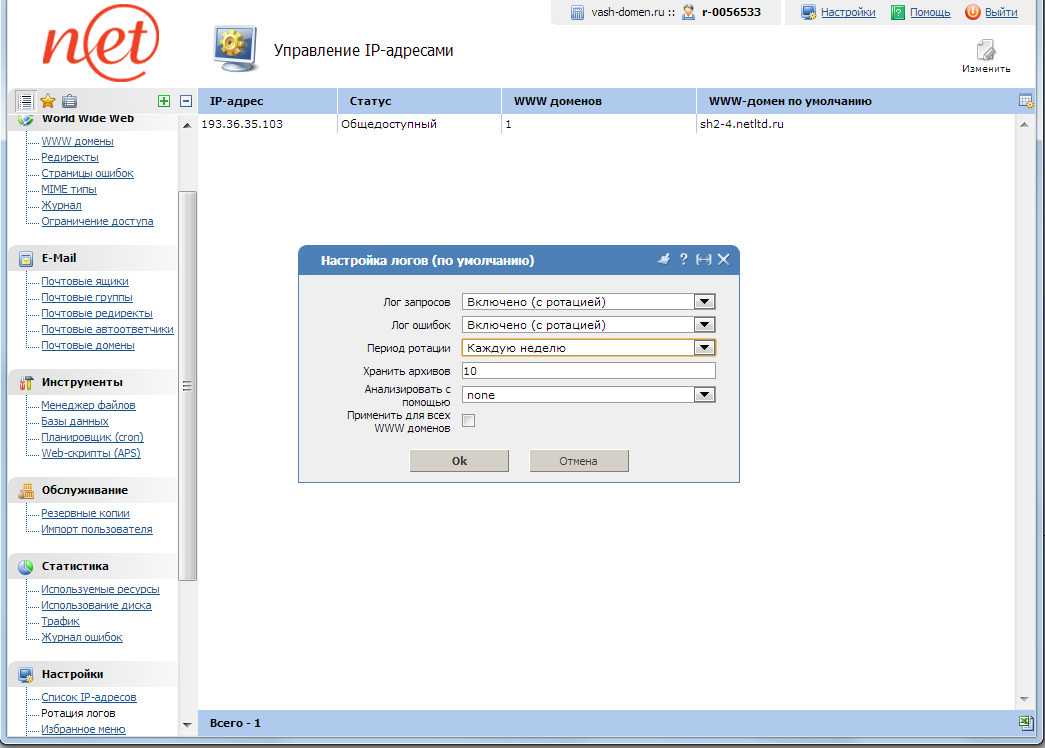
Task: Open the Лог запросов dropdown
Action: (x=704, y=301)
